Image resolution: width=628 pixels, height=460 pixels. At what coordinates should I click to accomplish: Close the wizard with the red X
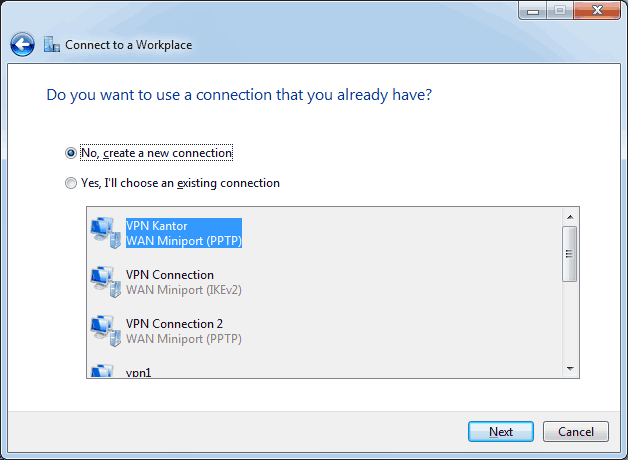597,10
